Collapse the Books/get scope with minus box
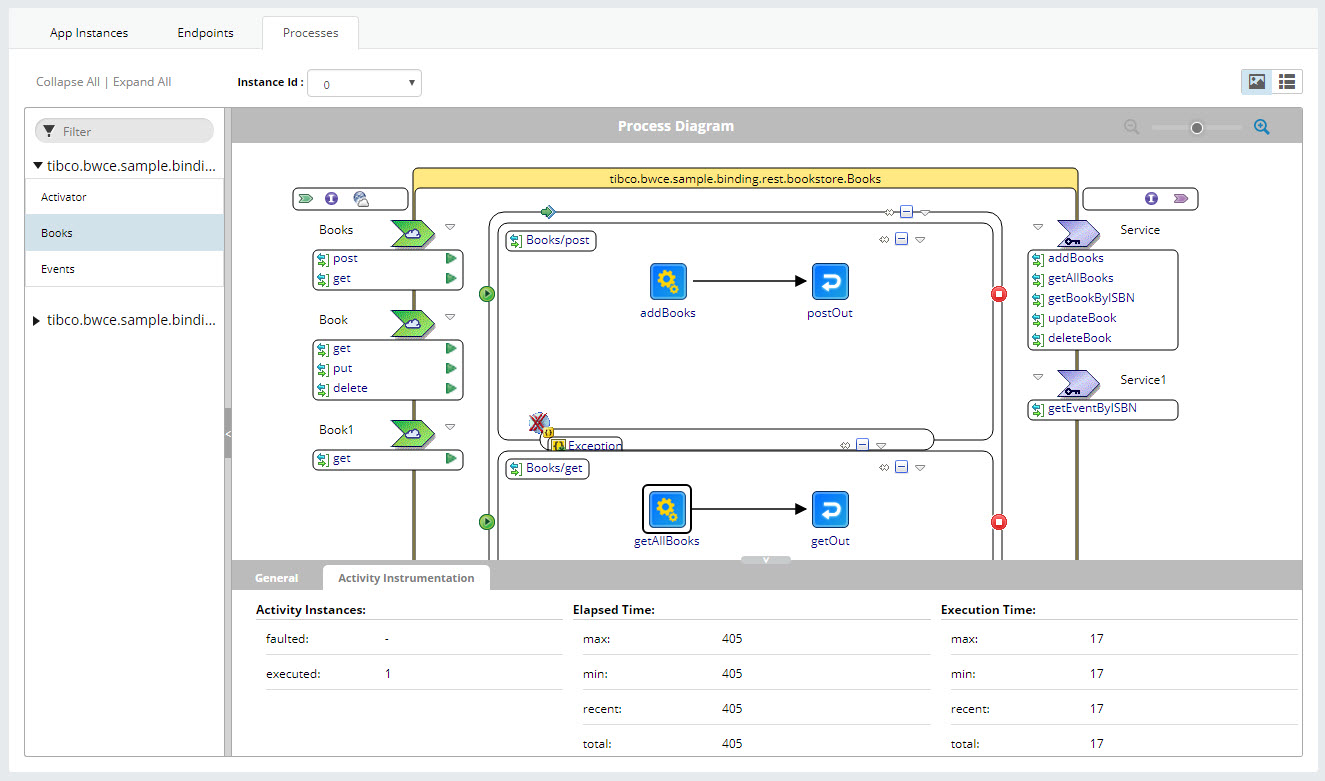This screenshot has width=1325, height=781. [901, 467]
